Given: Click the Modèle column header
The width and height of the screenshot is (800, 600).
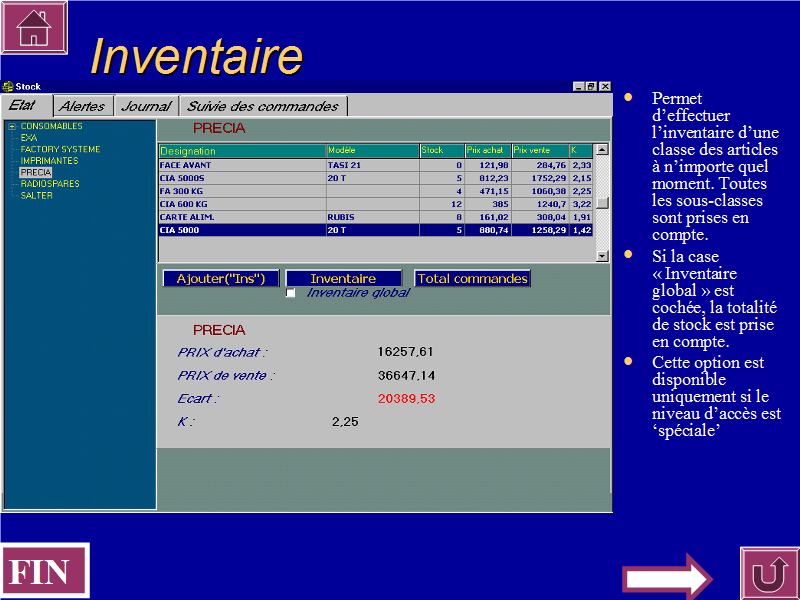Looking at the screenshot, I should 372,151.
